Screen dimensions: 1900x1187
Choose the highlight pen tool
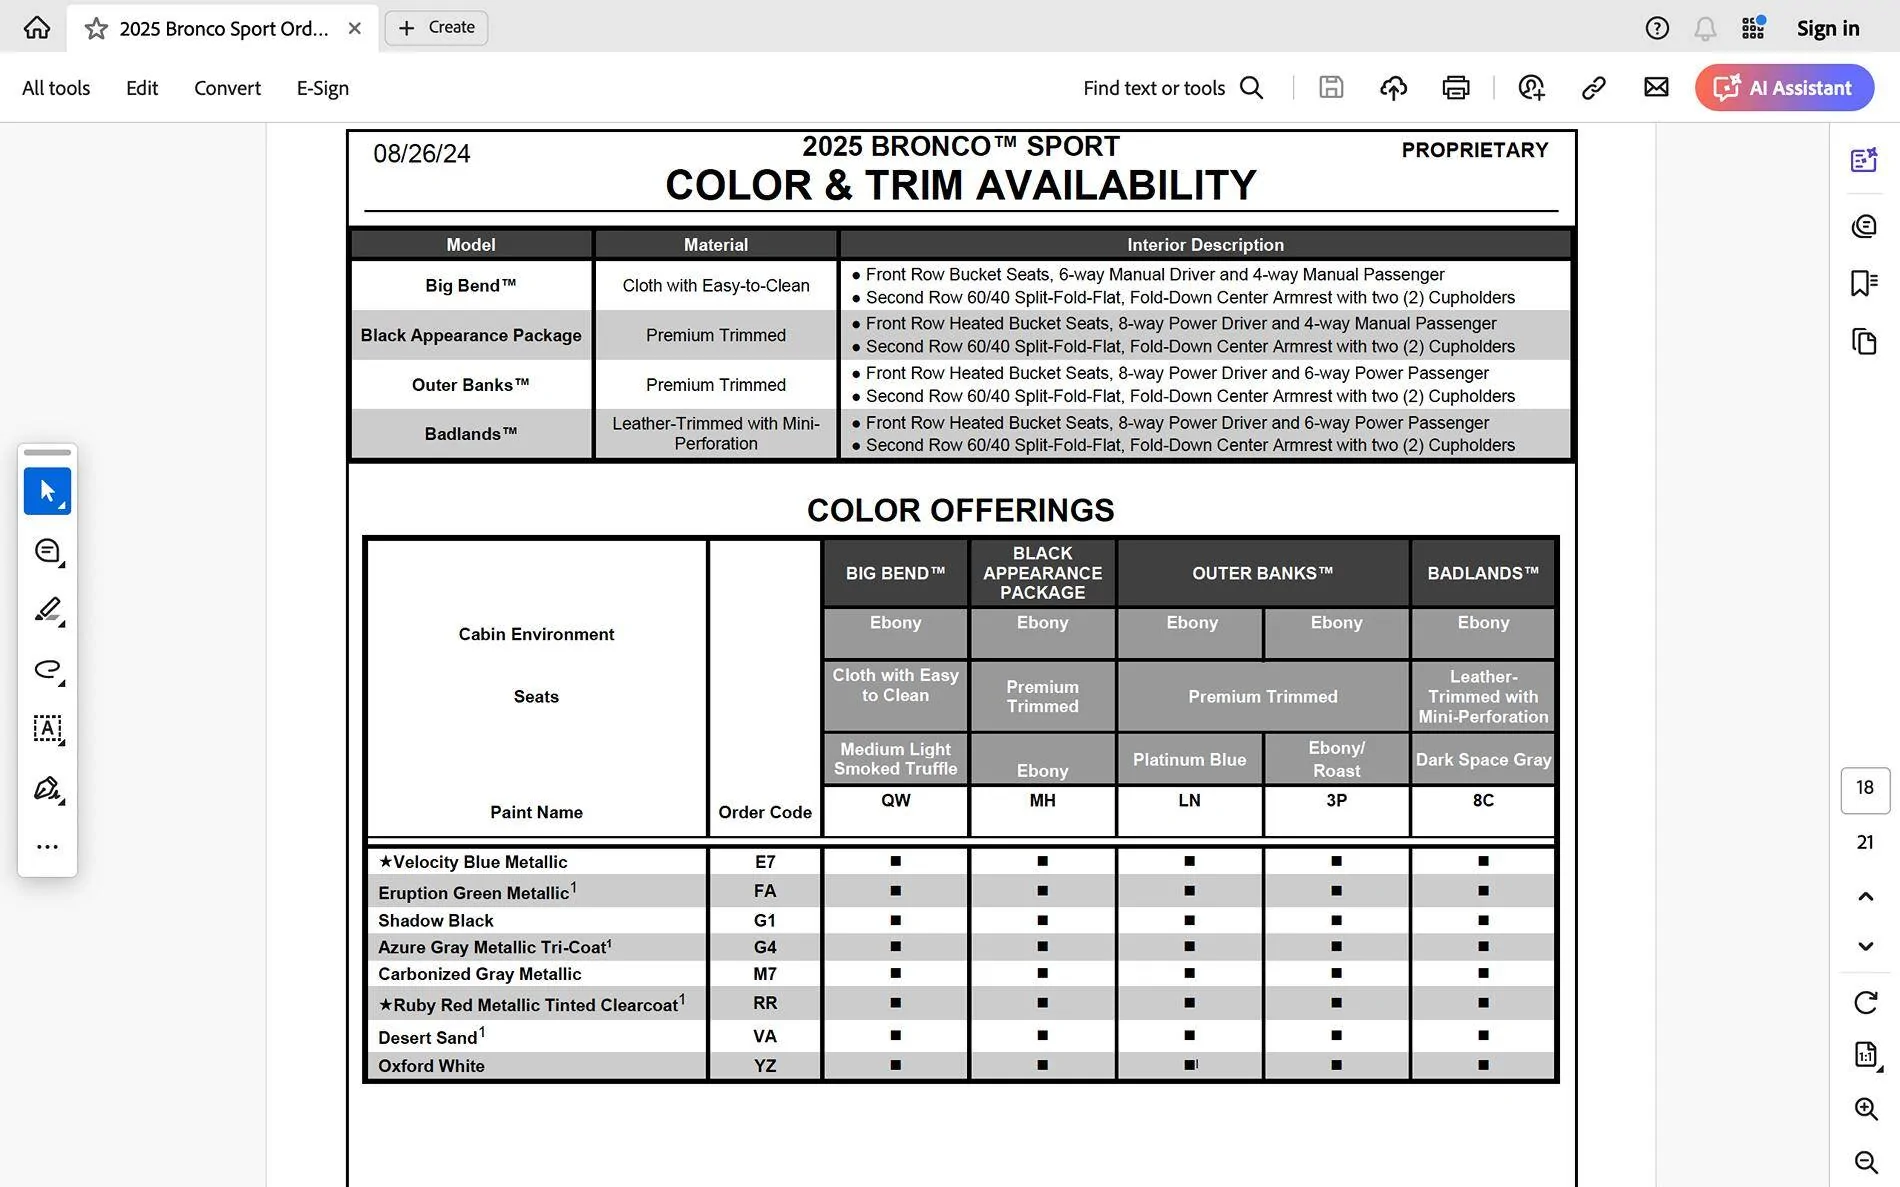47,610
